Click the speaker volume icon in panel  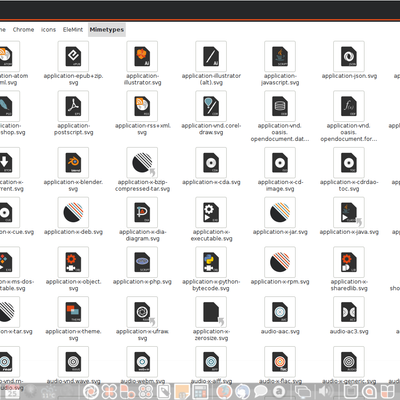click(x=325, y=392)
